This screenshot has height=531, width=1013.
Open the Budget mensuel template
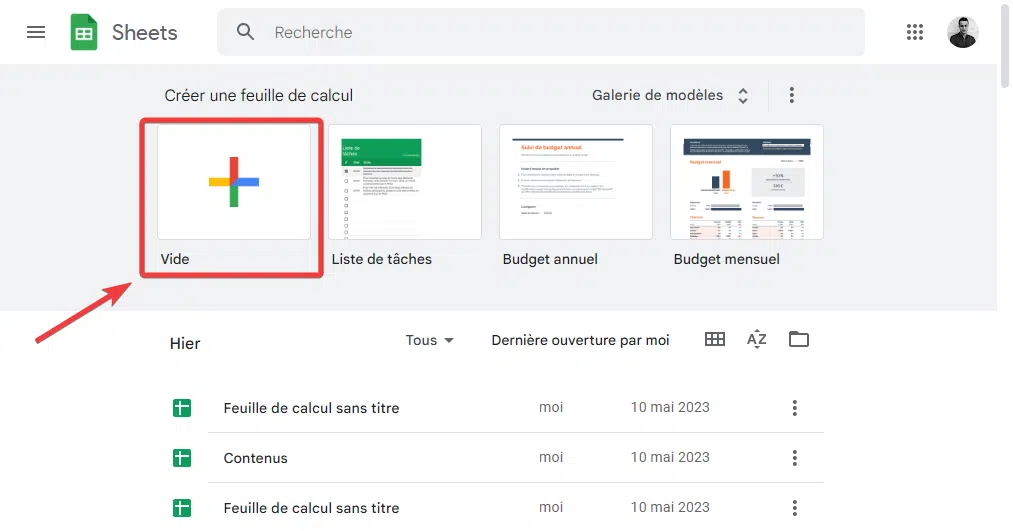pos(747,182)
